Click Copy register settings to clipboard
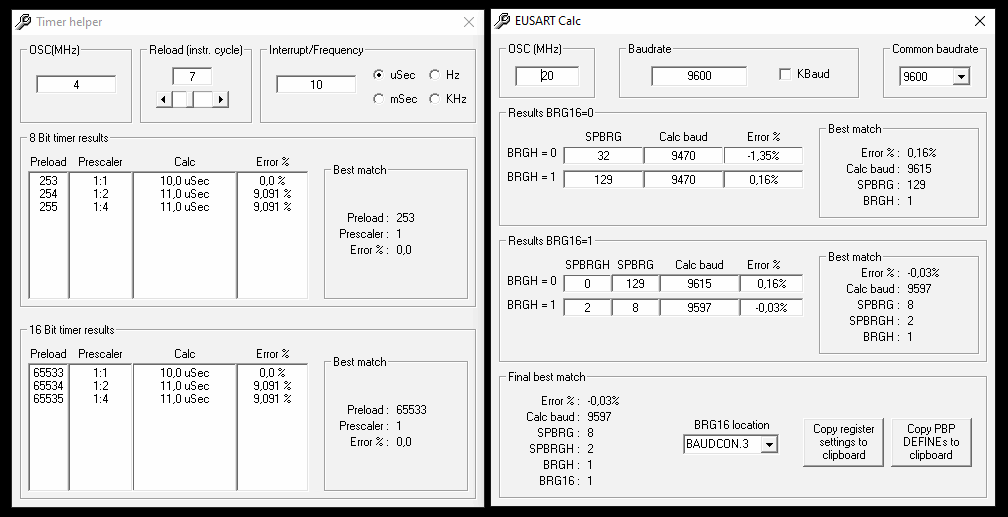 843,442
